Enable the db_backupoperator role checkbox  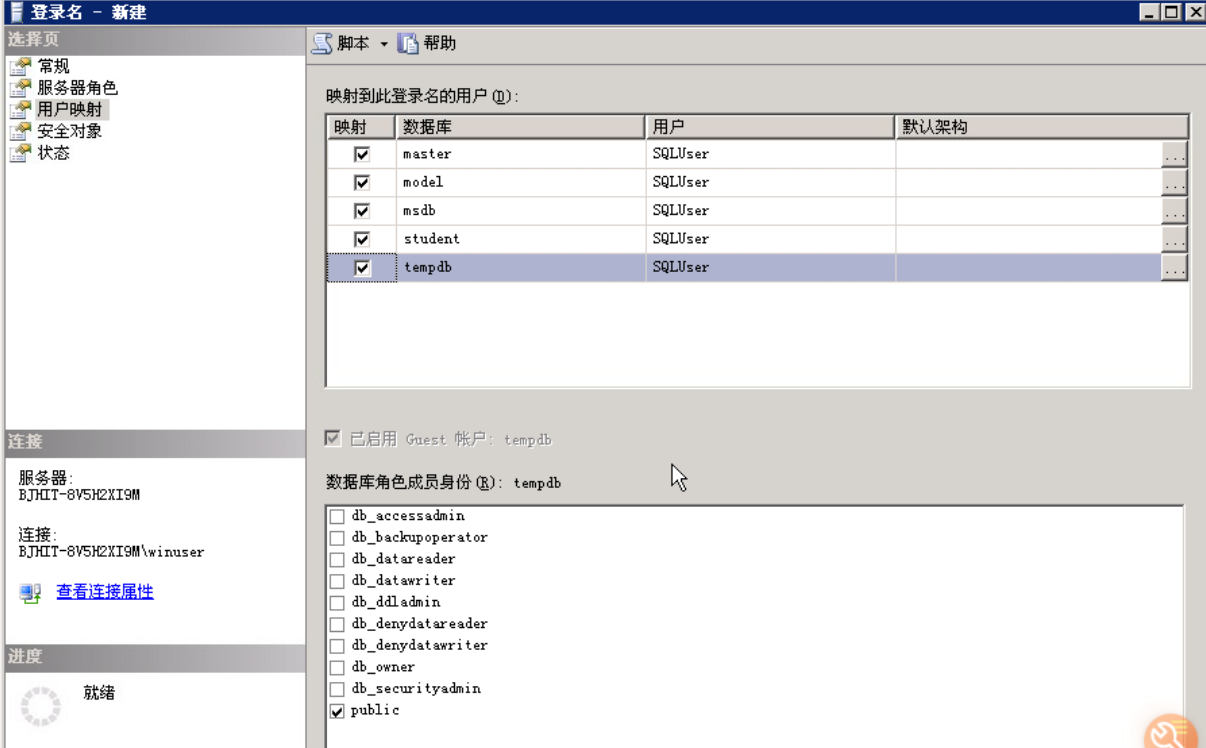(337, 538)
